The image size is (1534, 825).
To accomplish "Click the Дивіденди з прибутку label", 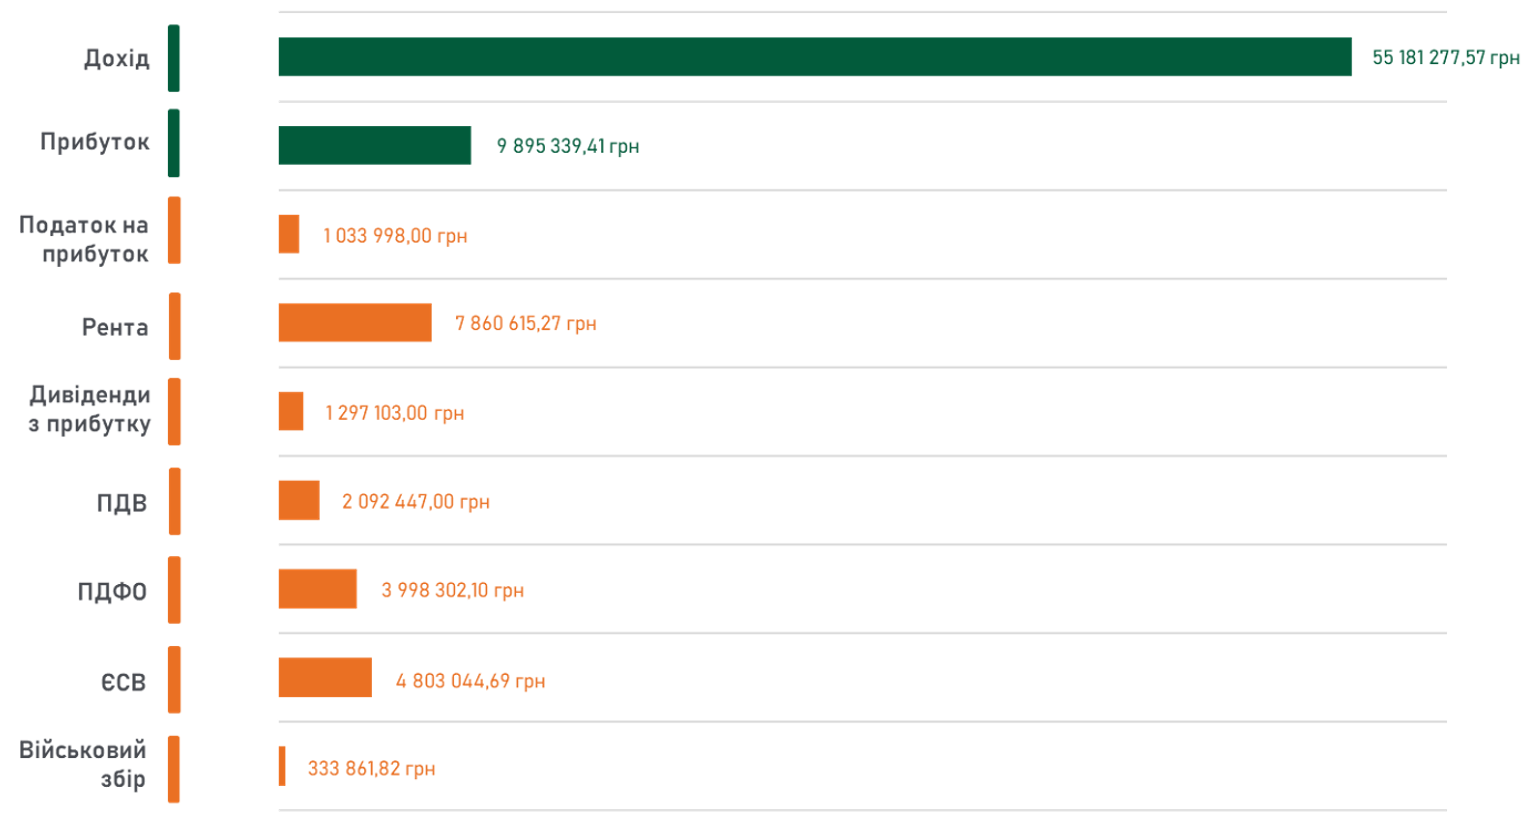I will coord(89,410).
